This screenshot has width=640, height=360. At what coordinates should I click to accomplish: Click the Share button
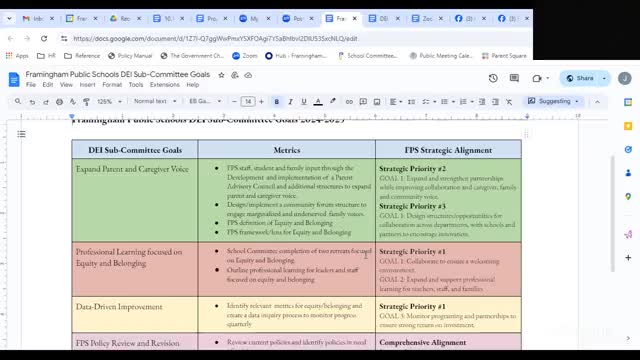pos(580,78)
